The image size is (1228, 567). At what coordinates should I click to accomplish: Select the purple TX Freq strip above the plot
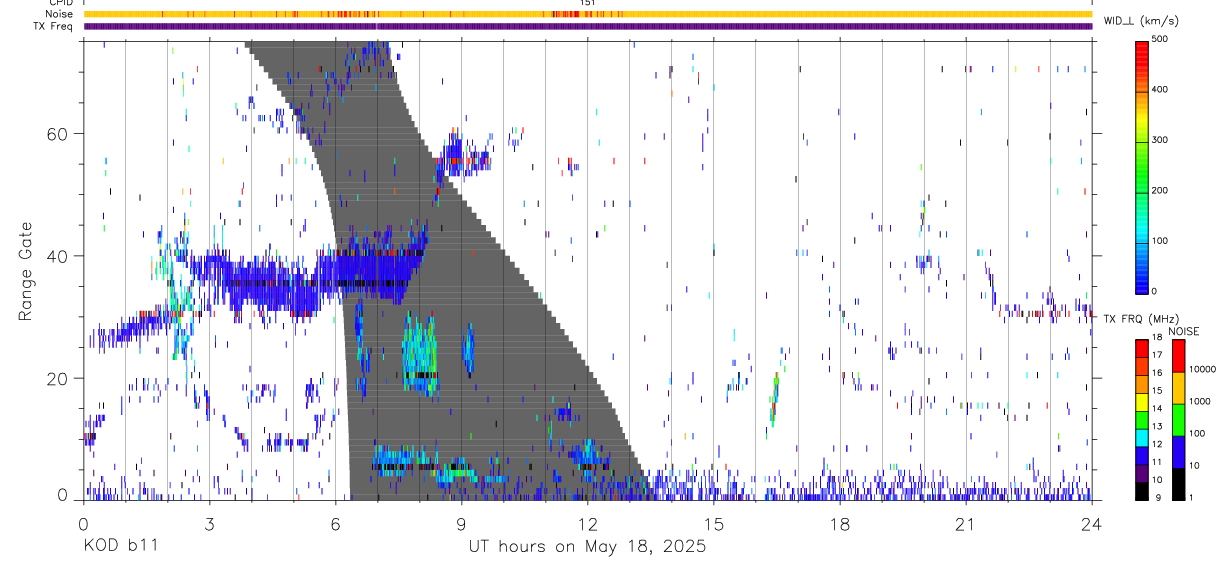pos(587,26)
